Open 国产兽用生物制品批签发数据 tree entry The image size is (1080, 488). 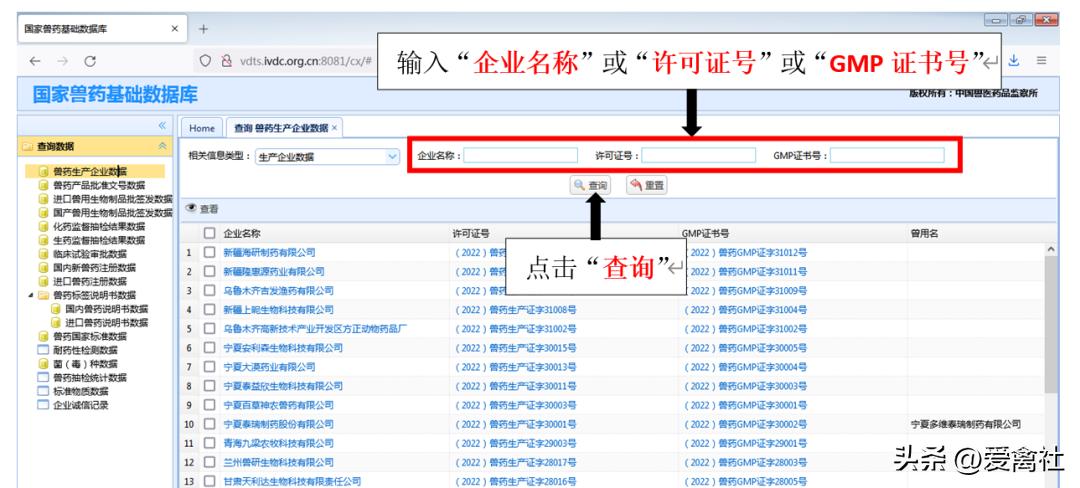[x=113, y=213]
